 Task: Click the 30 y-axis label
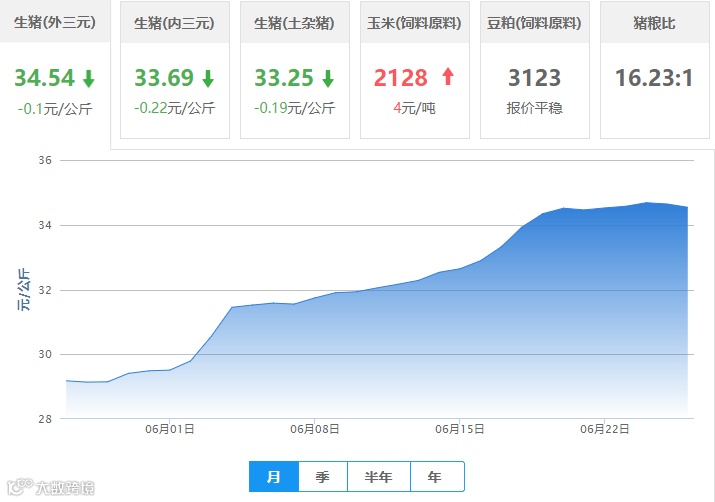tap(45, 354)
